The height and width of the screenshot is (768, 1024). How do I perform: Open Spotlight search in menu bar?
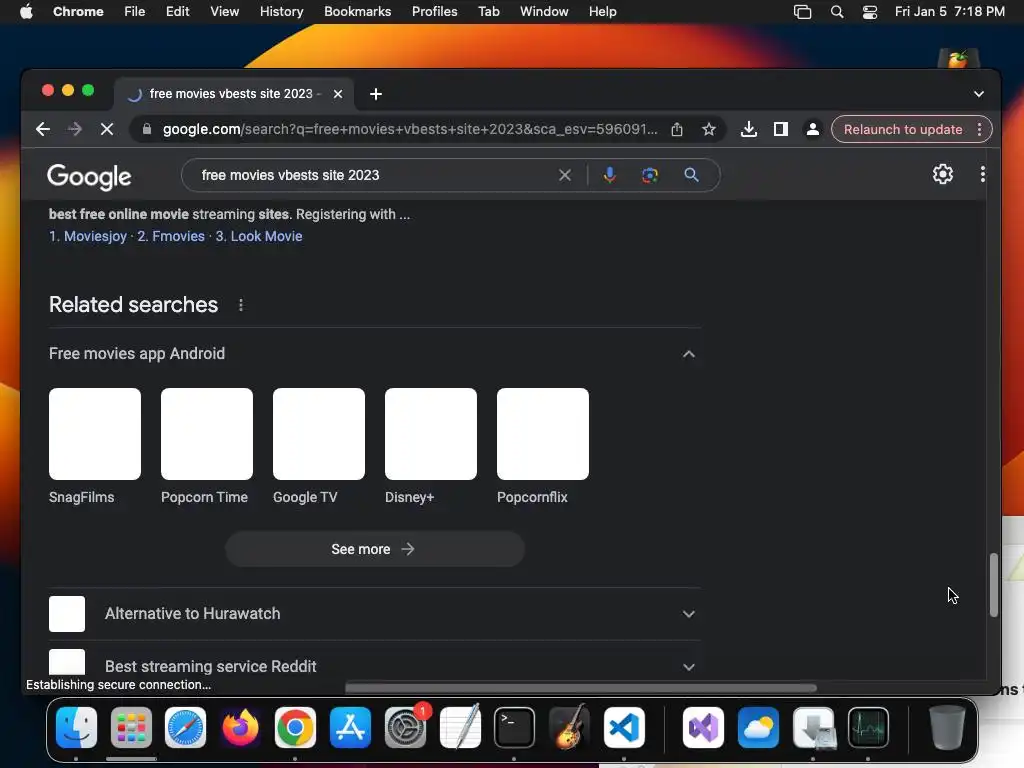click(x=837, y=12)
